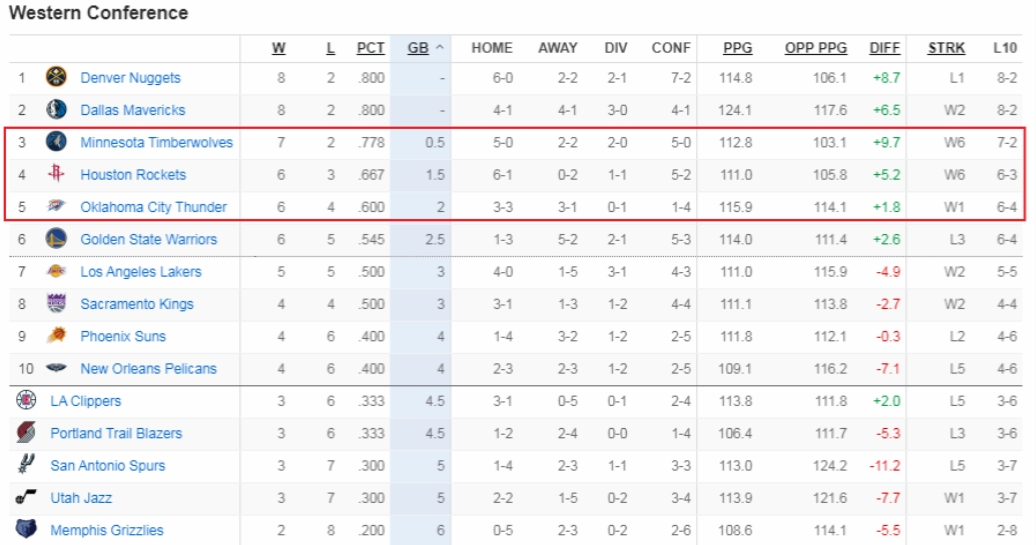Click the Golden State Warriors logo

pos(56,239)
